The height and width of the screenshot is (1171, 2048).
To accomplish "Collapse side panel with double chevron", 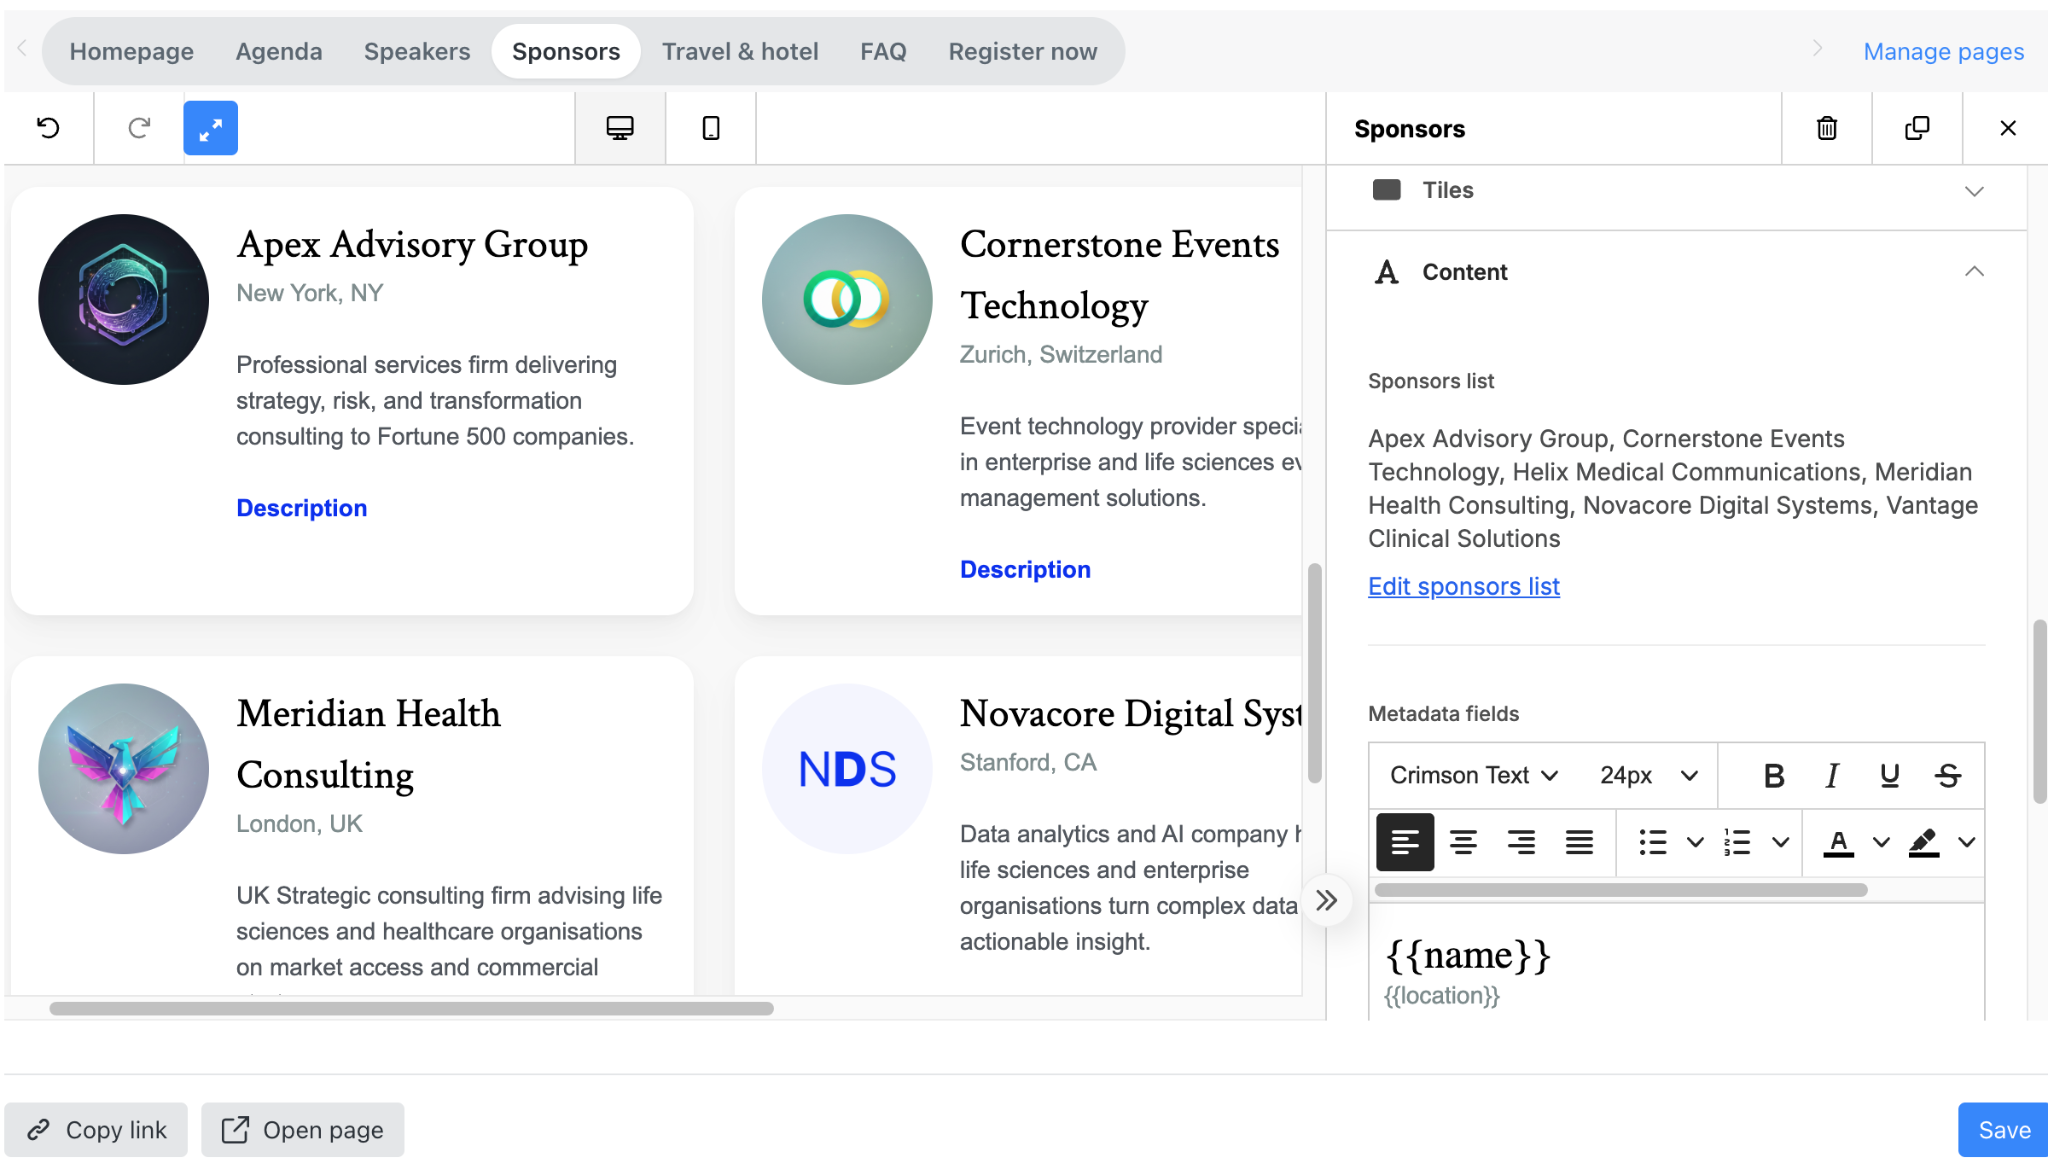I will coord(1326,900).
